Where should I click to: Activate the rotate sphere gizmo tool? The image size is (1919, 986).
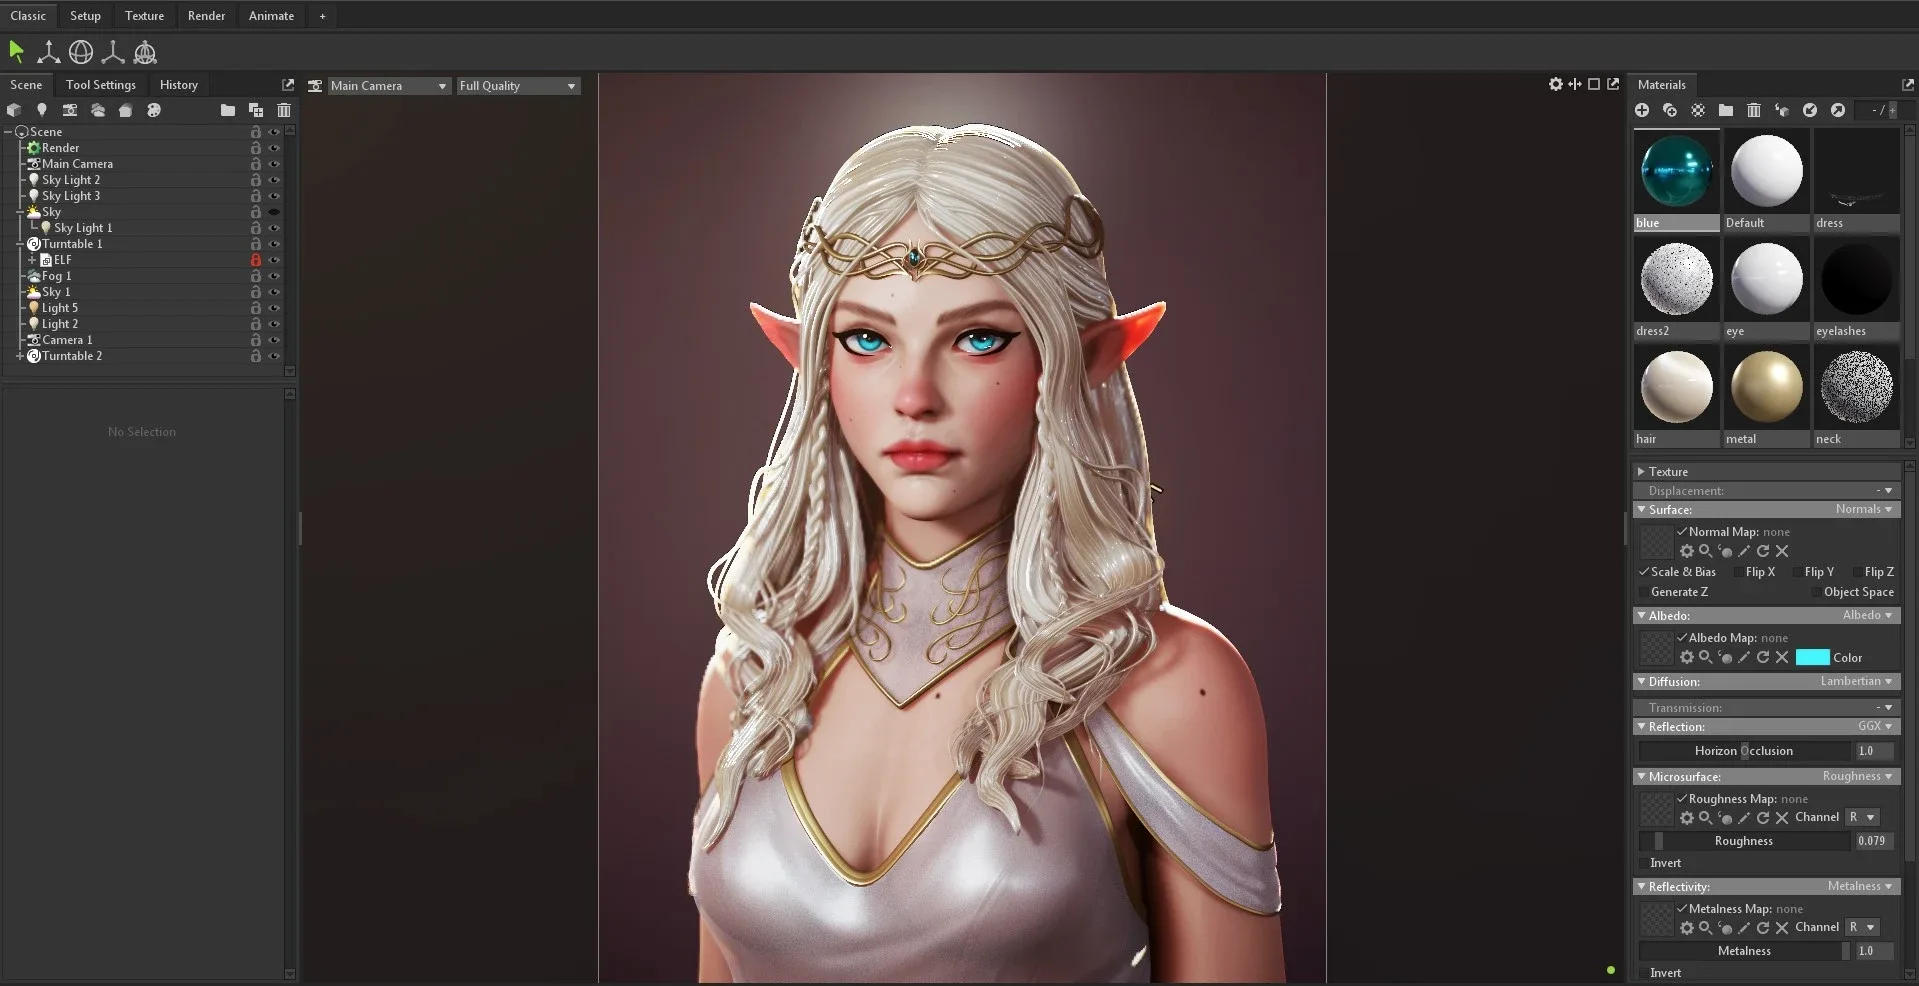[x=81, y=52]
